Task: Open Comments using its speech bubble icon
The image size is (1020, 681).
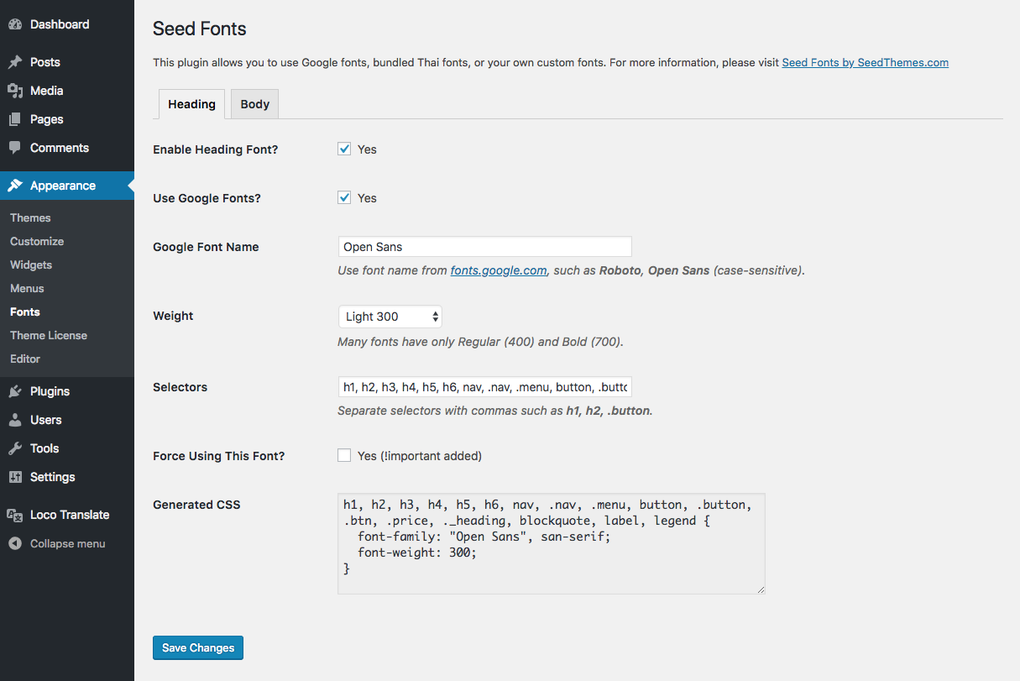Action: [14, 147]
